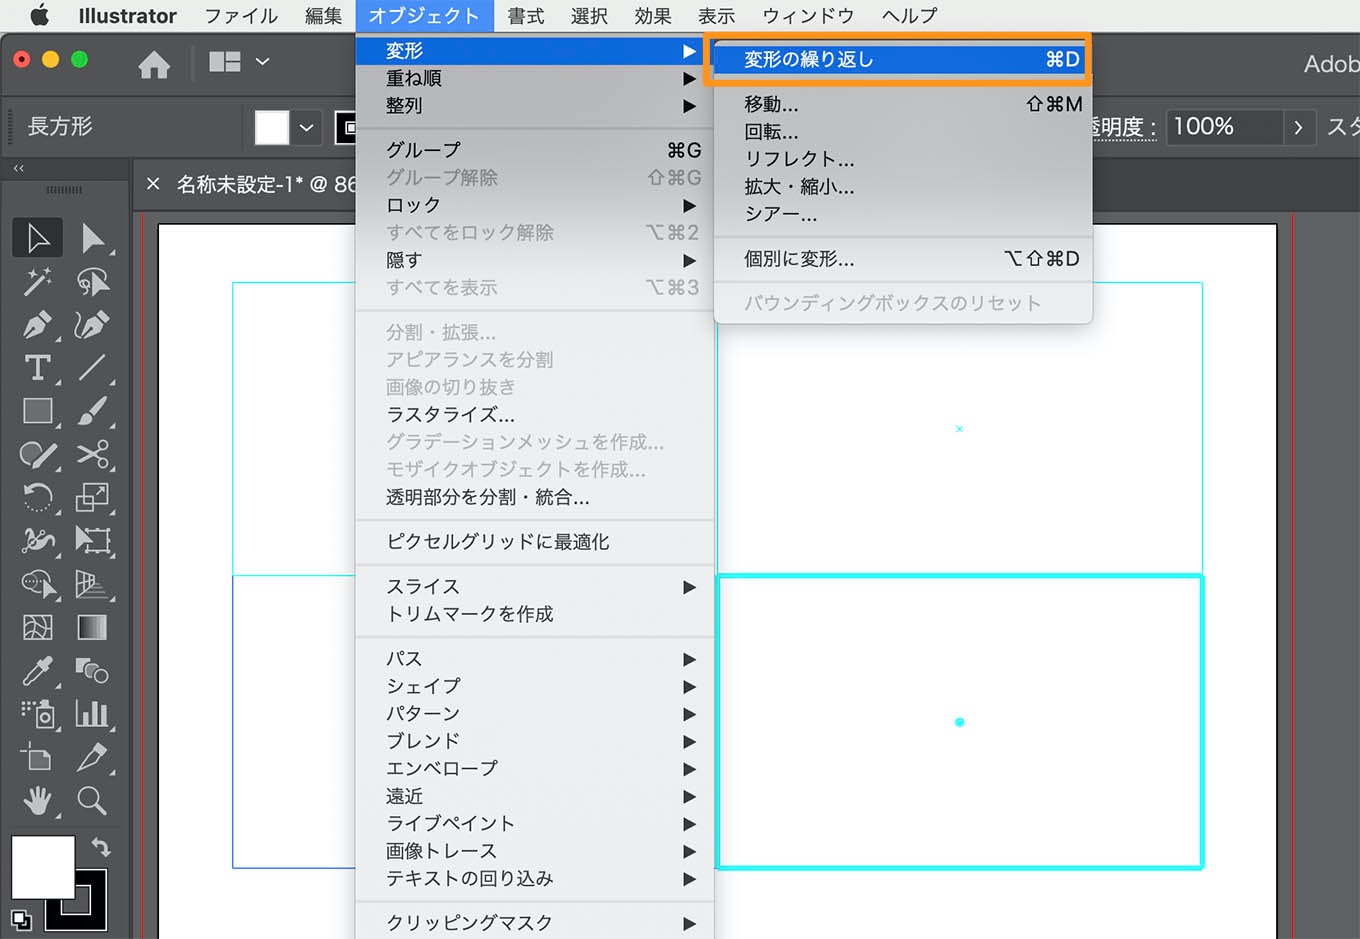The image size is (1360, 939).
Task: Expand the ロック submenu
Action: point(535,205)
